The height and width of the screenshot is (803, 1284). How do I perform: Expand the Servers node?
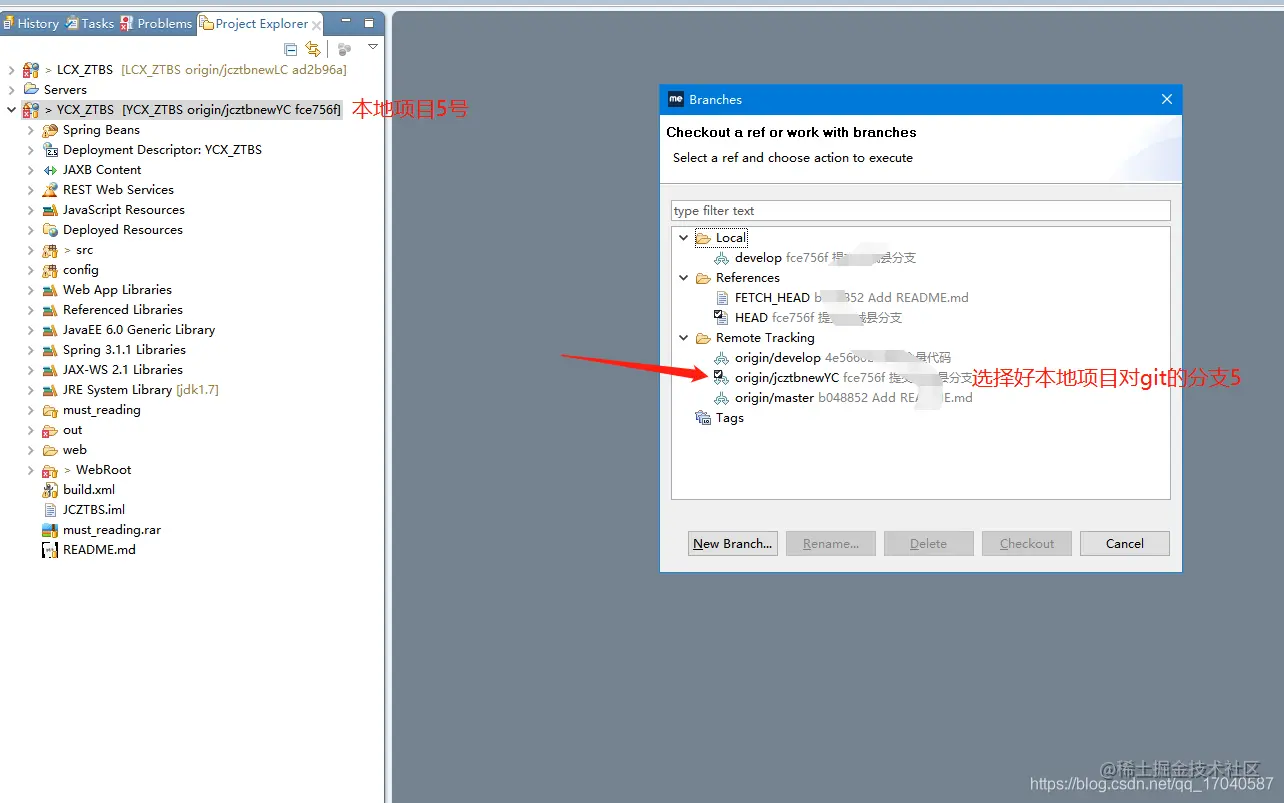point(12,90)
